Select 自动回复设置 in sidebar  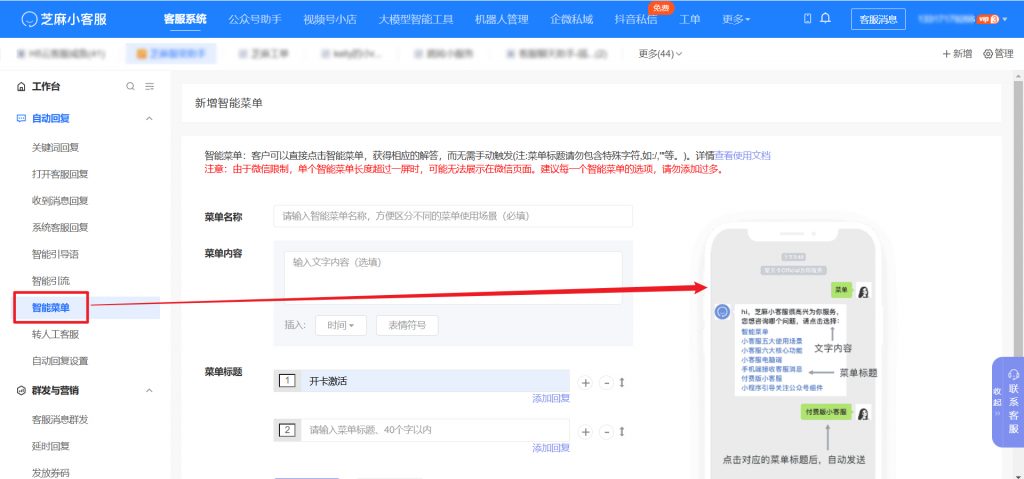(60, 361)
